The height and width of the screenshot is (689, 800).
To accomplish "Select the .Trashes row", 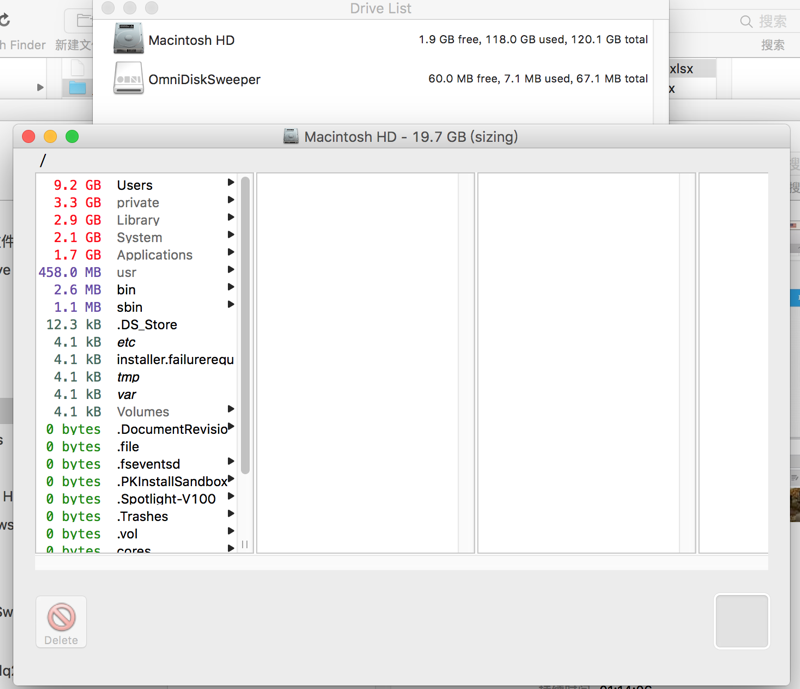I will click(136, 516).
